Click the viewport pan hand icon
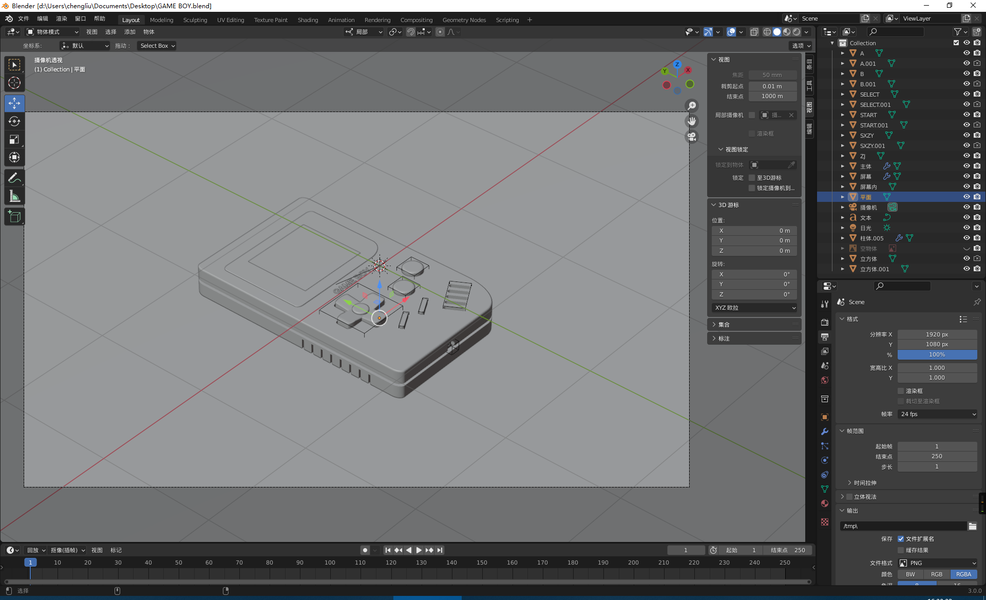The height and width of the screenshot is (600, 986). [x=692, y=121]
